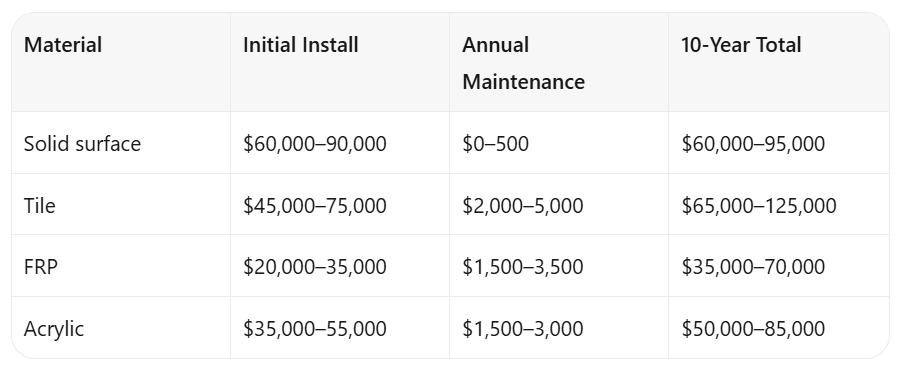Click the $65,000–125,000 total cell
This screenshot has width=906, height=366.
[x=759, y=205]
